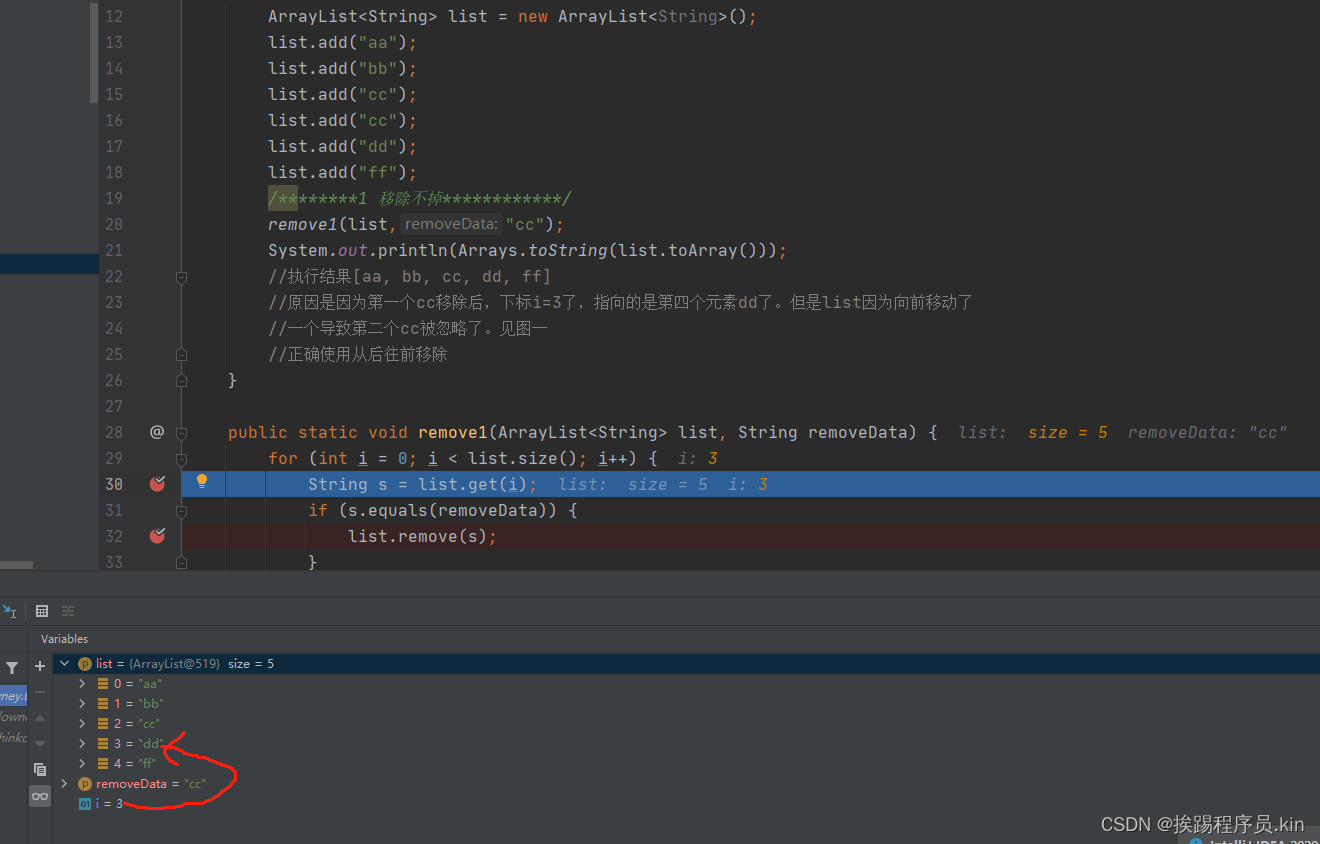This screenshot has width=1320, height=844.
Task: Expand the 1 = "bb" element
Action: pyautogui.click(x=83, y=704)
